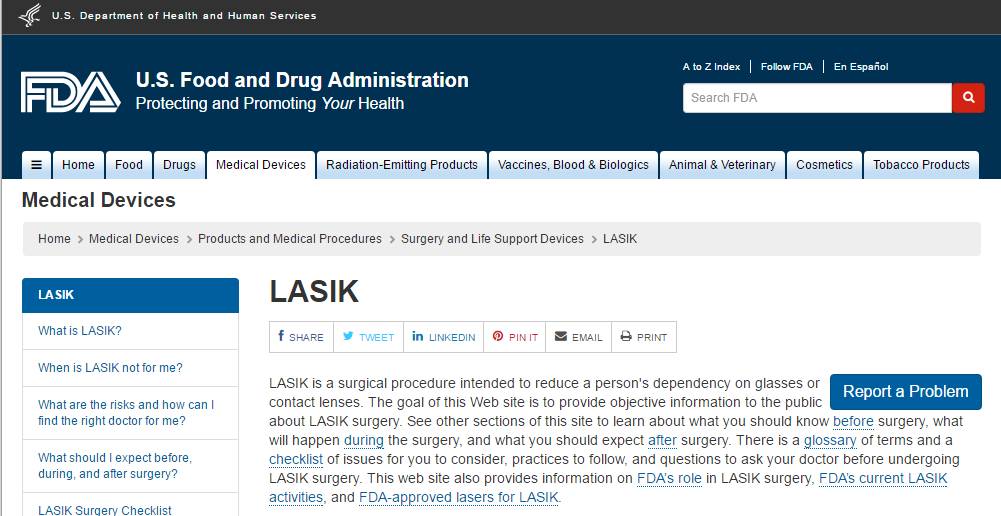Open the glossary link in the paragraph
This screenshot has height=516, width=1001.
(x=830, y=440)
